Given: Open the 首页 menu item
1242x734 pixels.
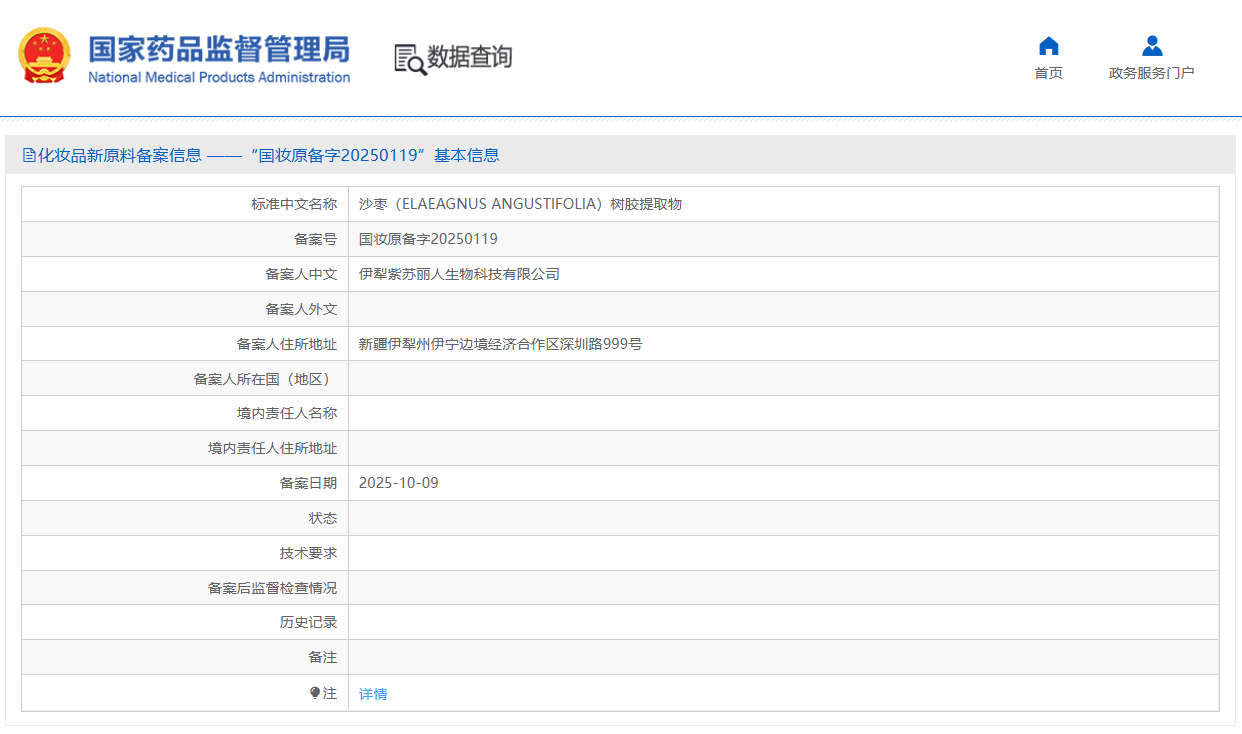Looking at the screenshot, I should [x=1047, y=72].
